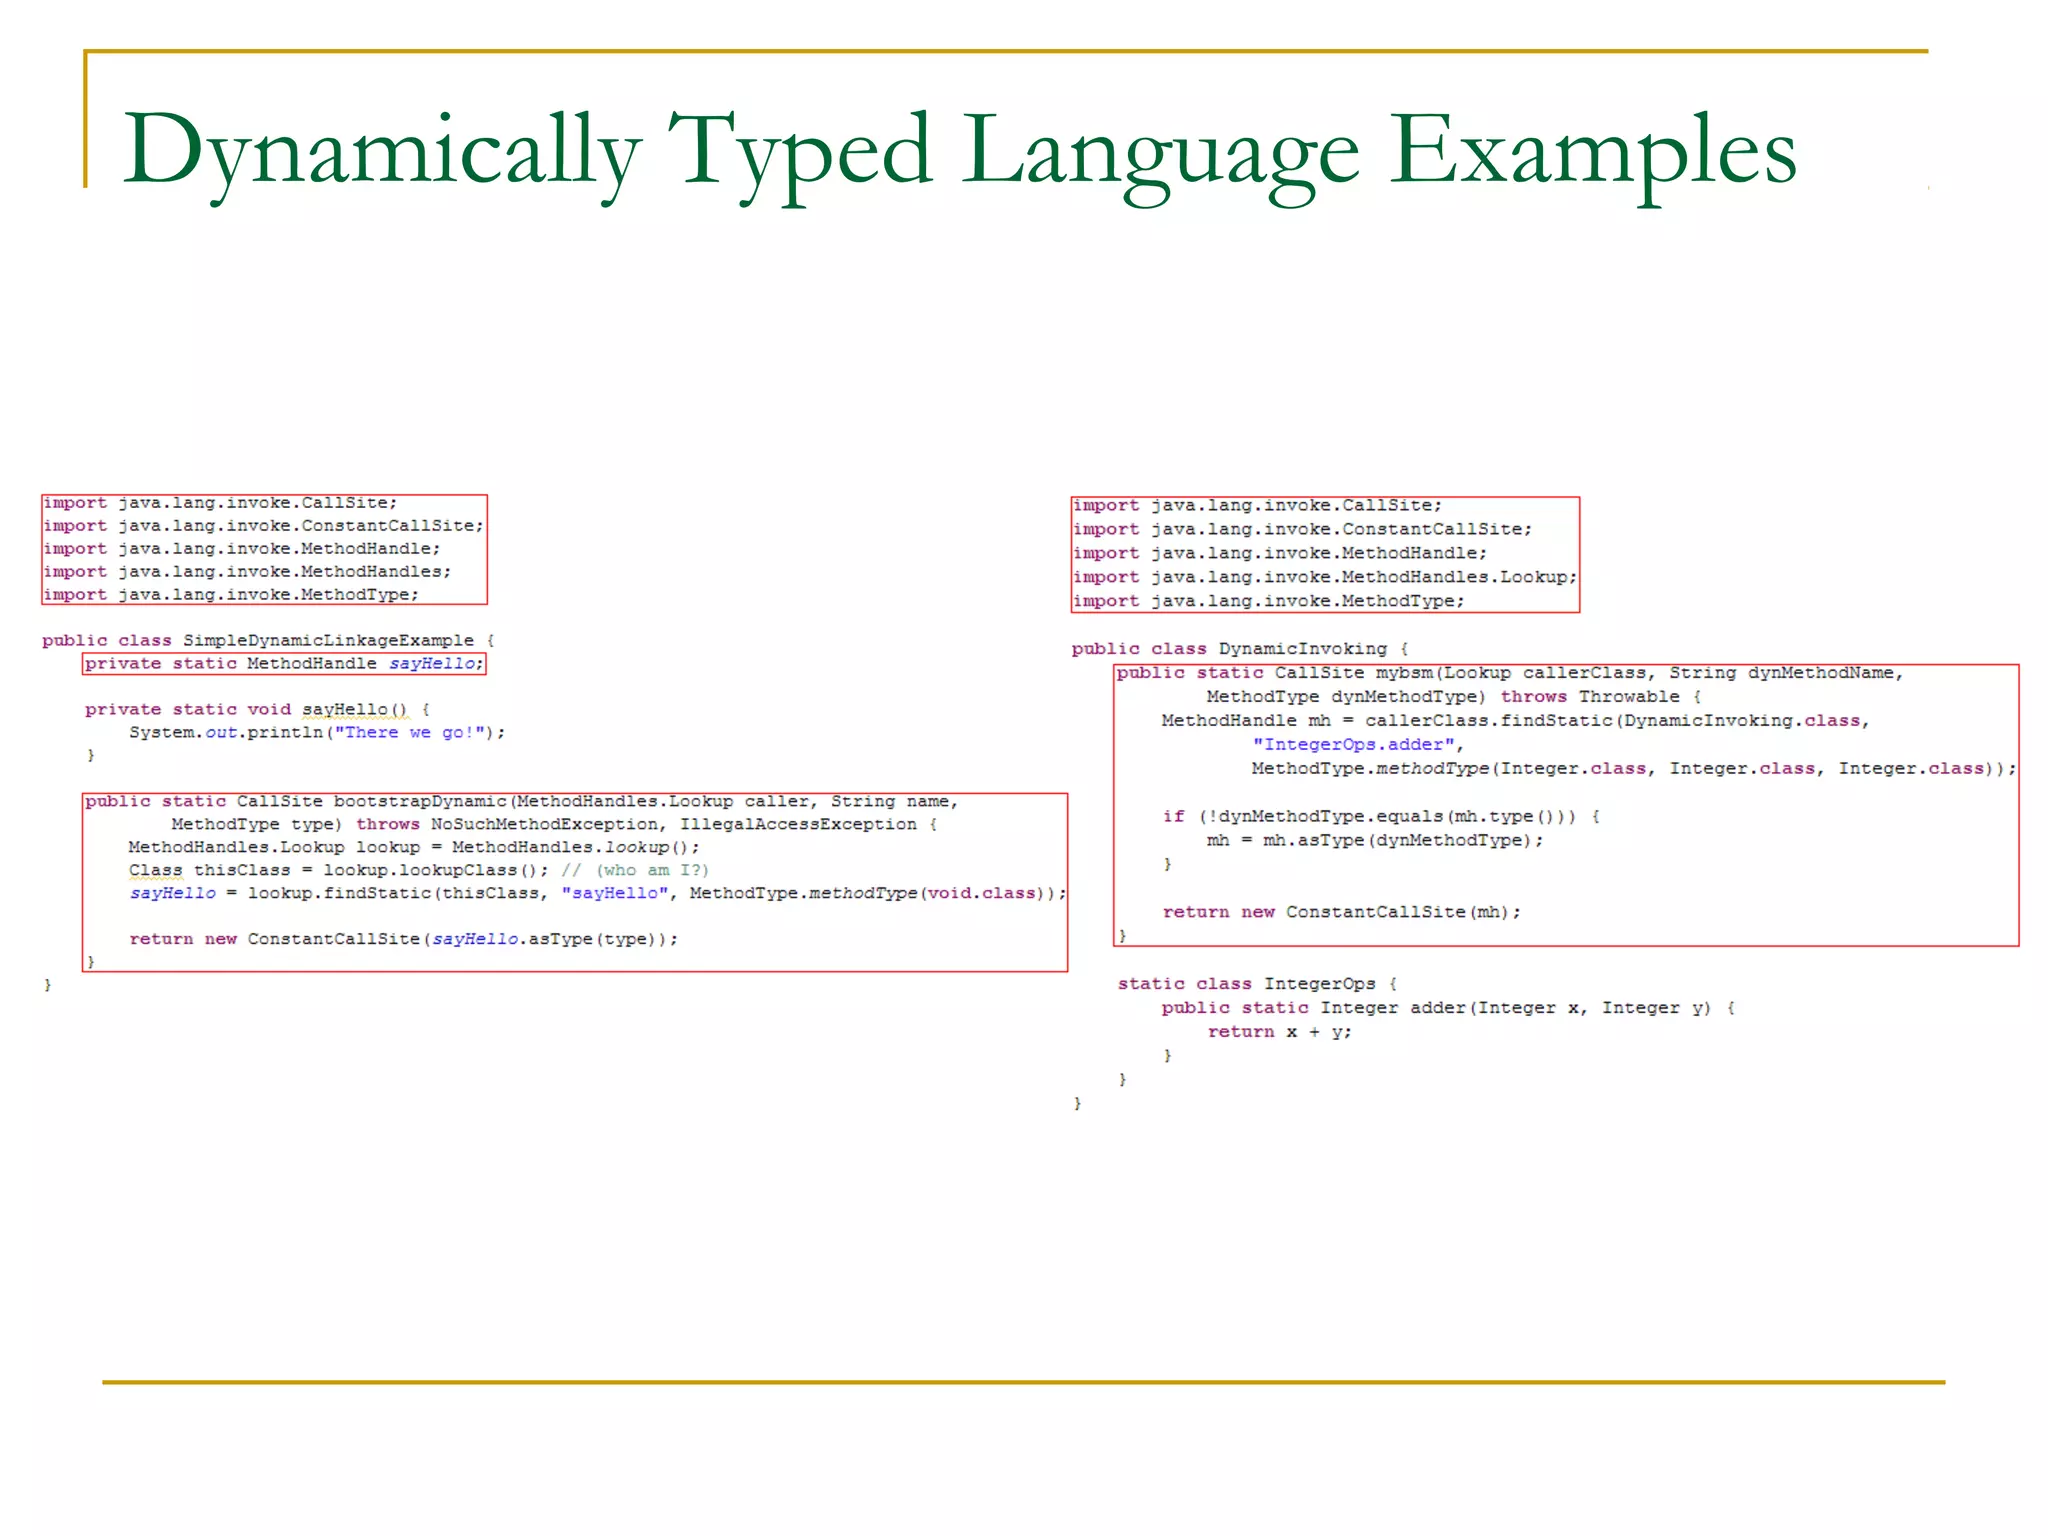Click 'private static MethodHandle sayHello;' declaration
The width and height of the screenshot is (2048, 1536).
pyautogui.click(x=284, y=664)
